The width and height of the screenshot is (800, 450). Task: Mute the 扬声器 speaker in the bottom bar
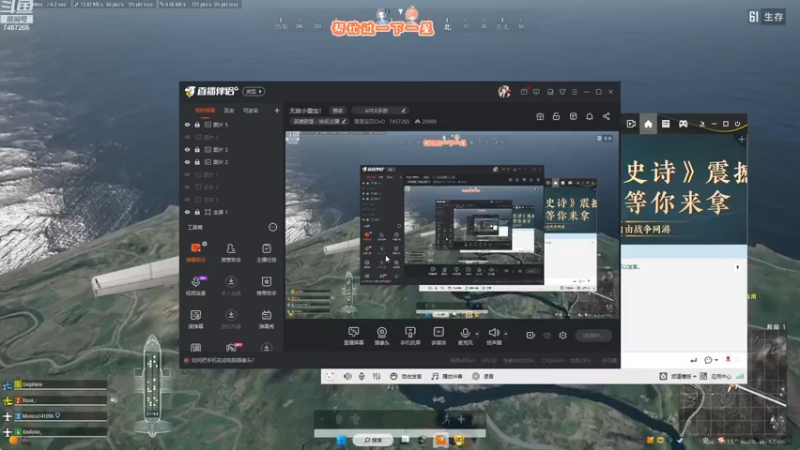(493, 336)
